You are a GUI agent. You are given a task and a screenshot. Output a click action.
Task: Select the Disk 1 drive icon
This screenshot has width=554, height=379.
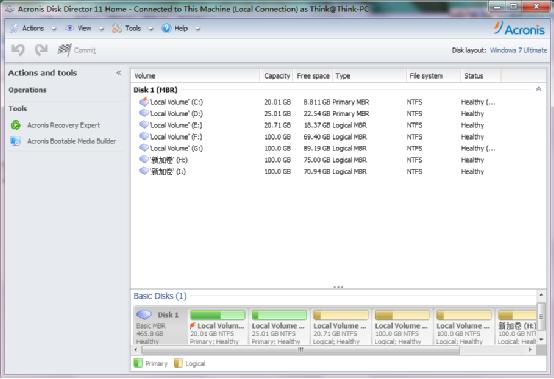click(x=144, y=314)
